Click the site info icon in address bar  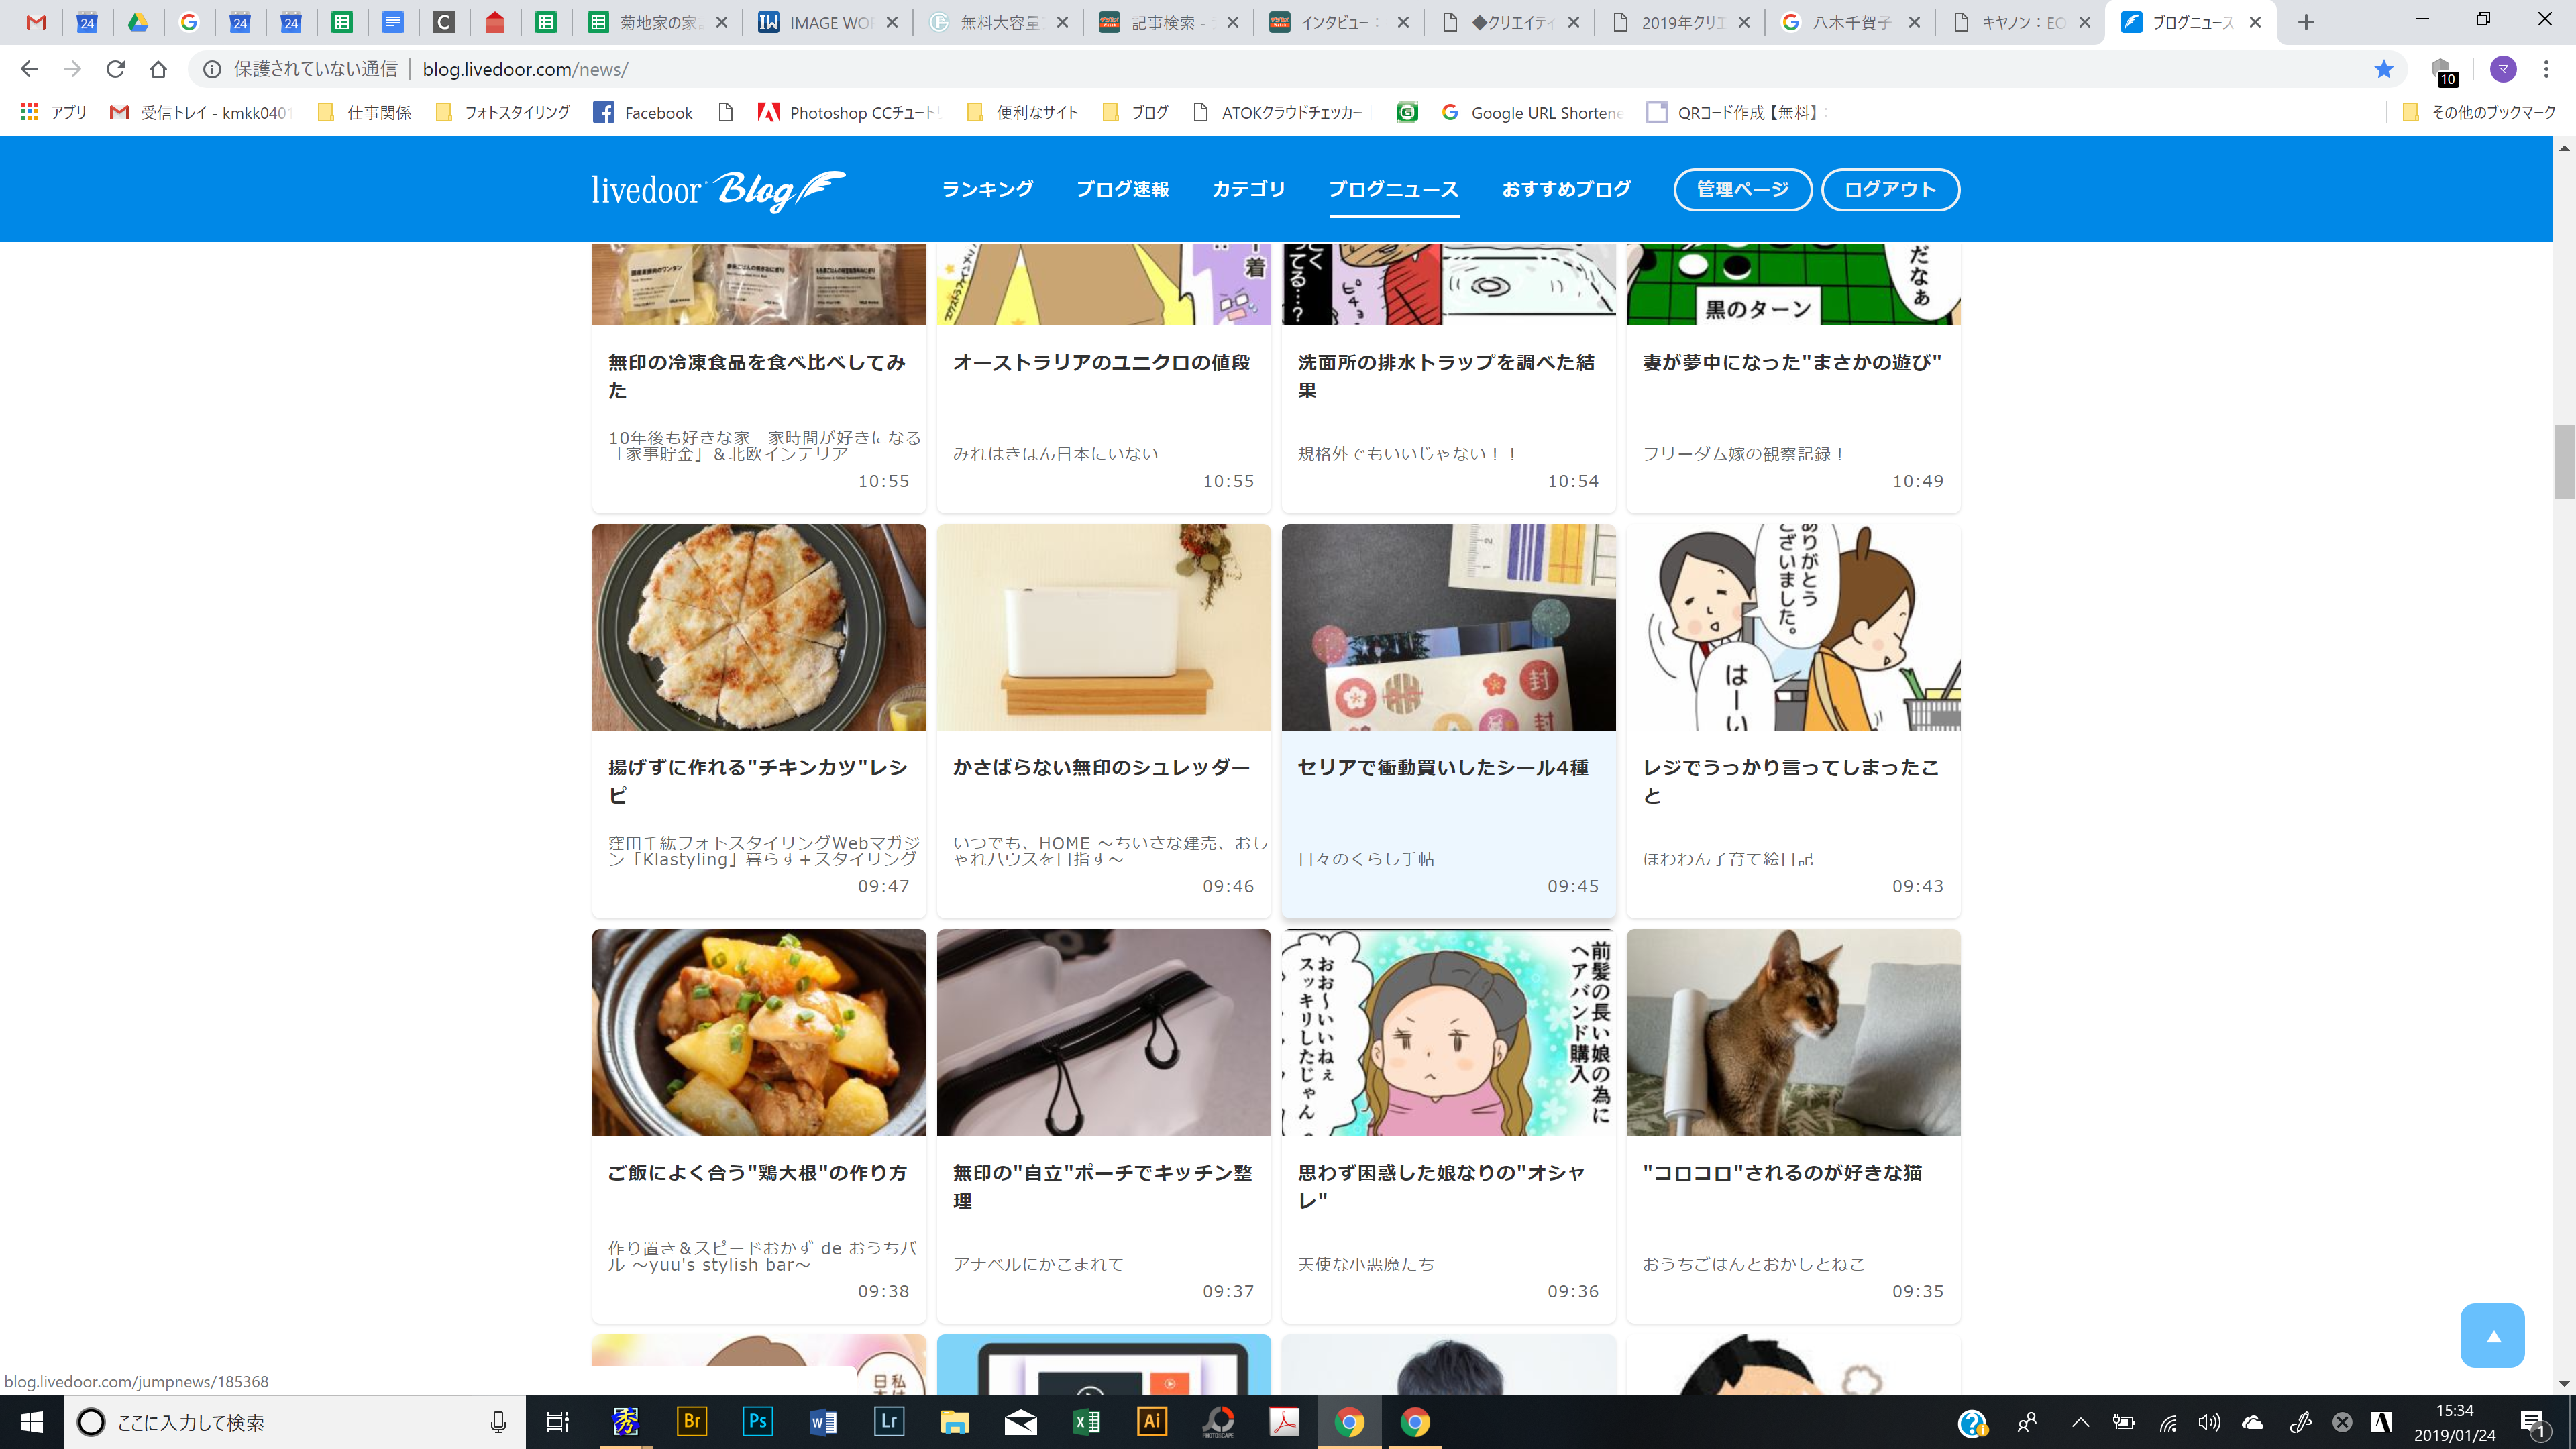point(211,69)
